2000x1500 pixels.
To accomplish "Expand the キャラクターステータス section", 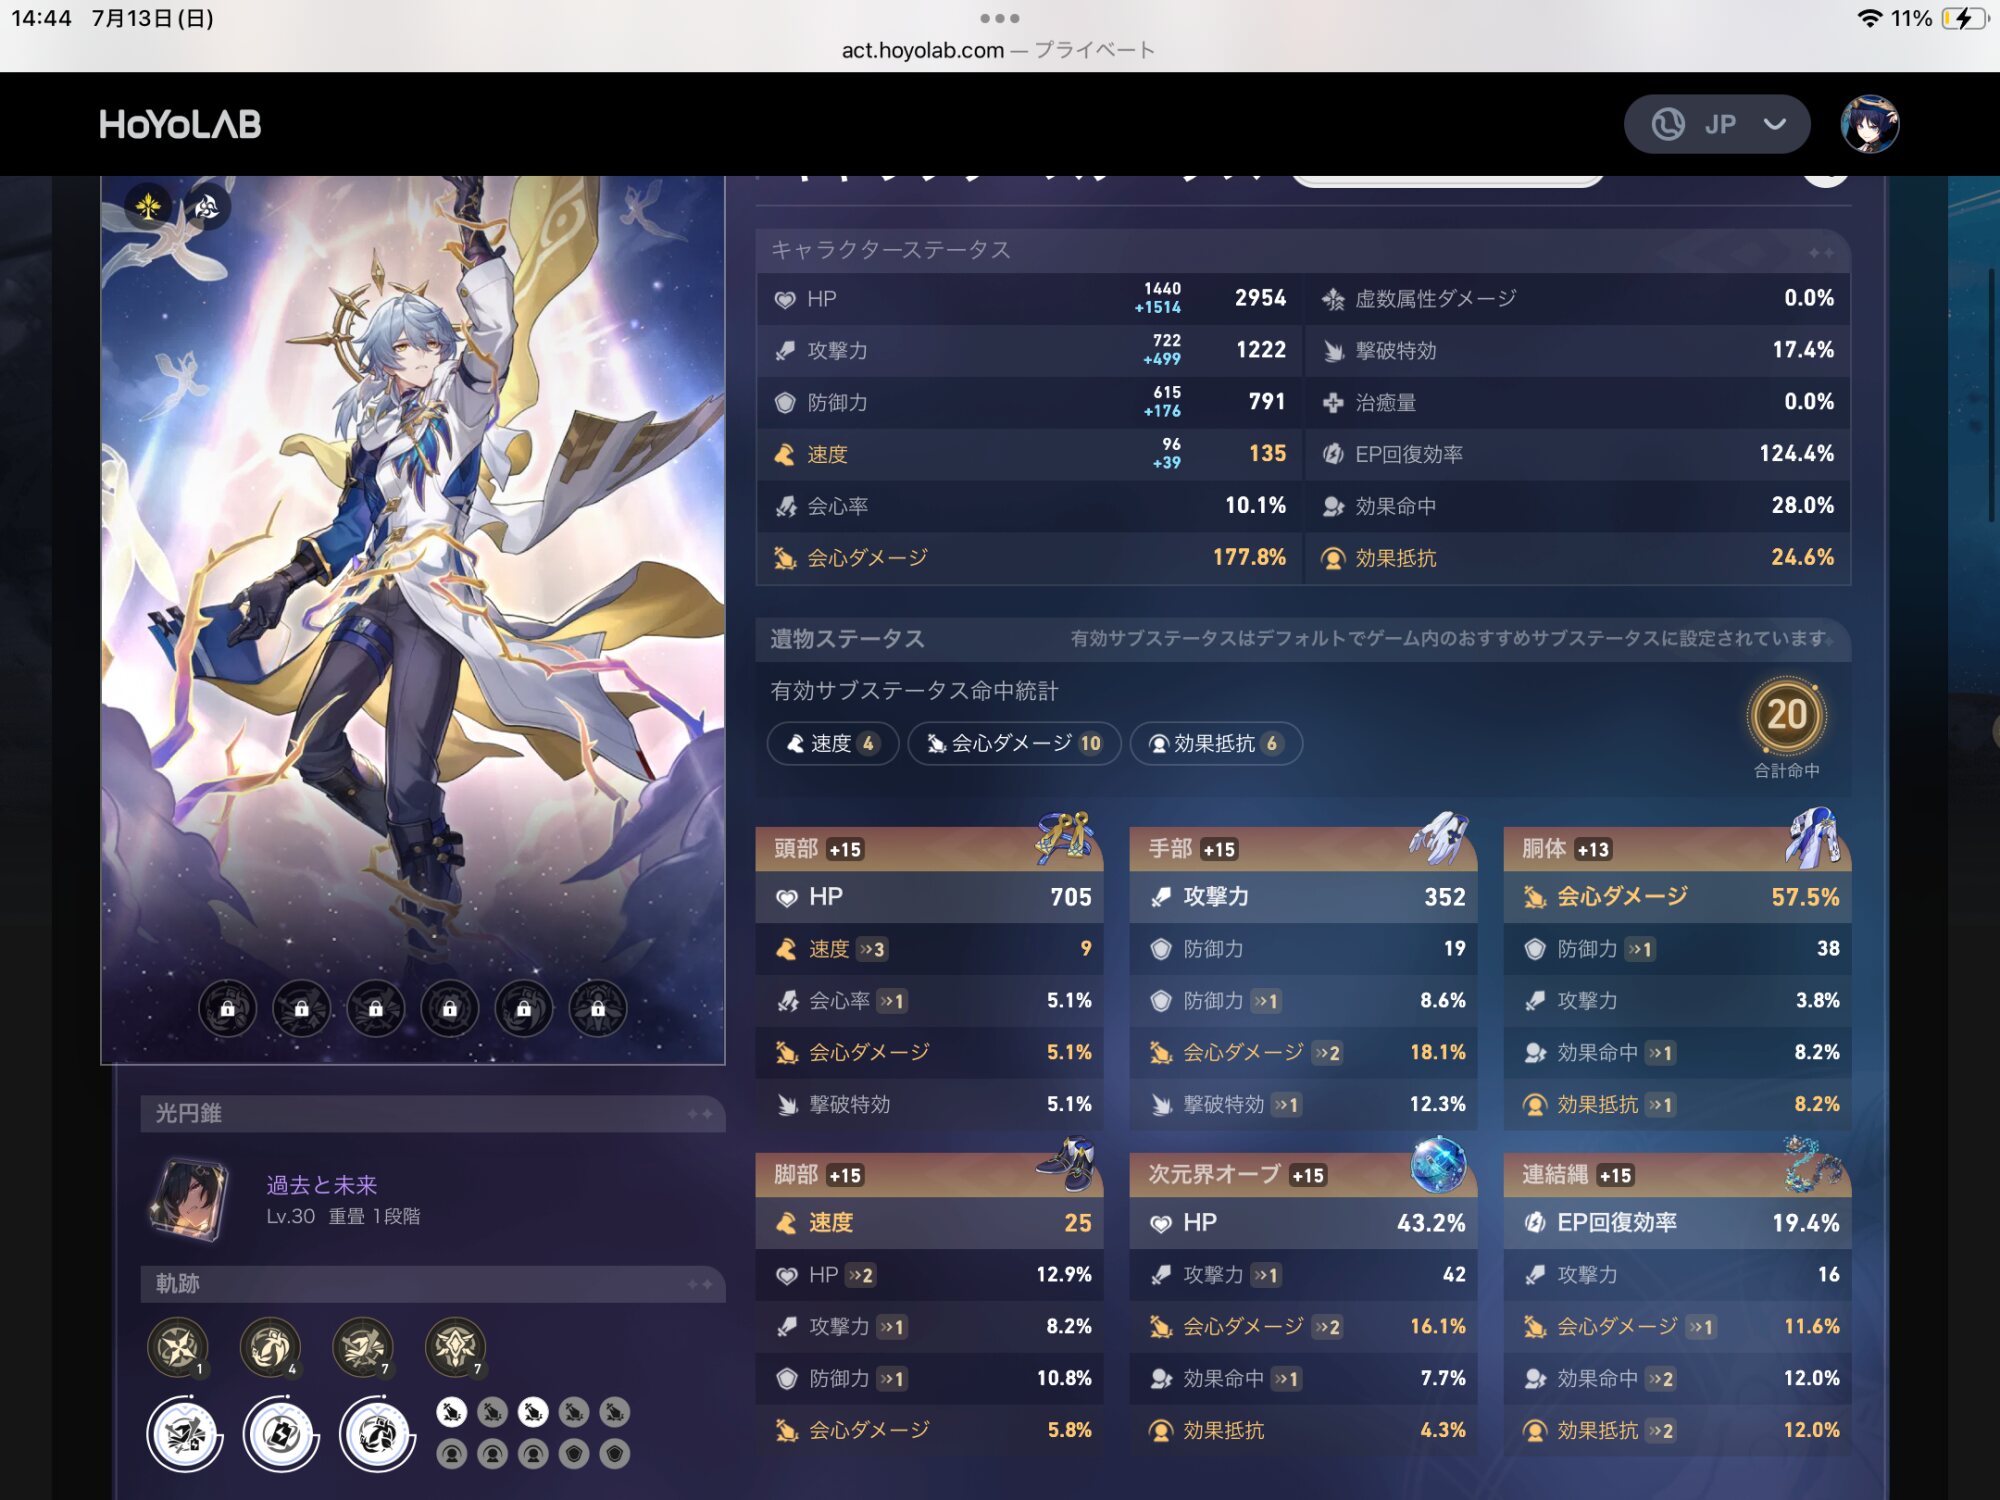I will (1302, 250).
